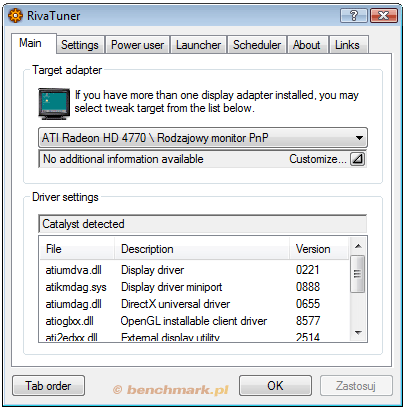Click the title bar help question mark button
The height and width of the screenshot is (409, 405).
354,16
